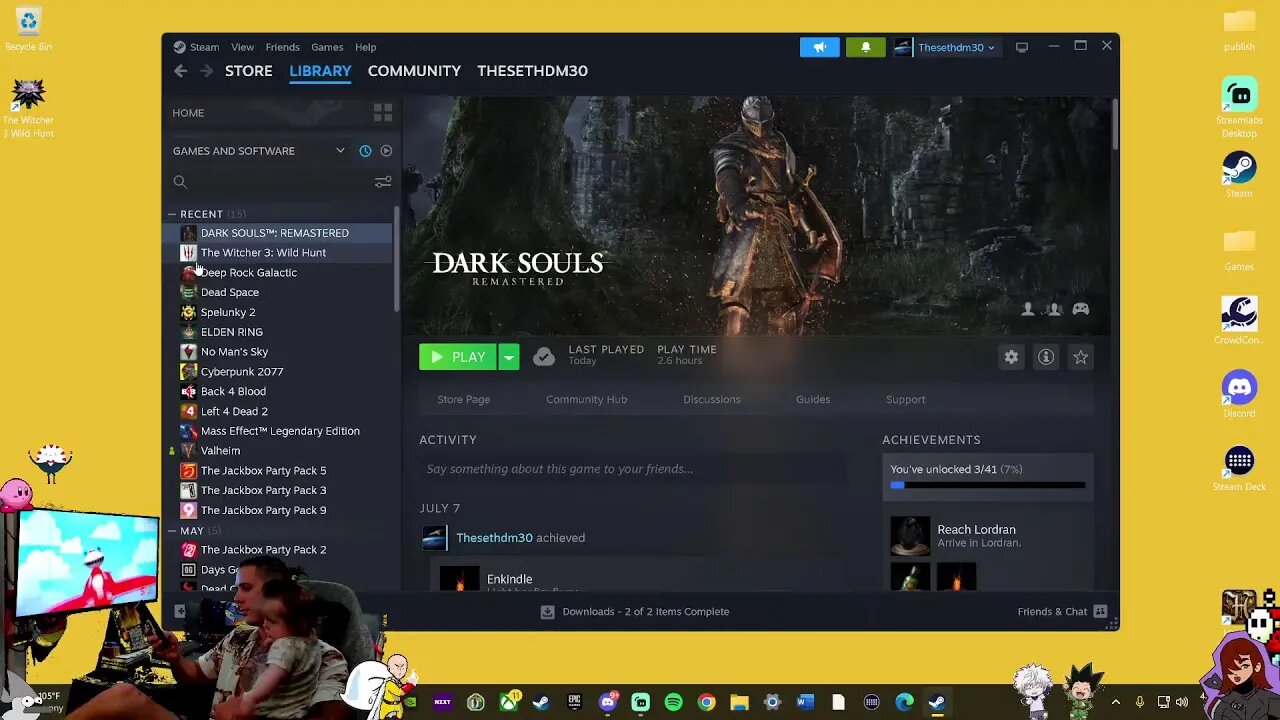The image size is (1280, 720).
Task: Switch to the COMMUNITY section
Action: 414,71
